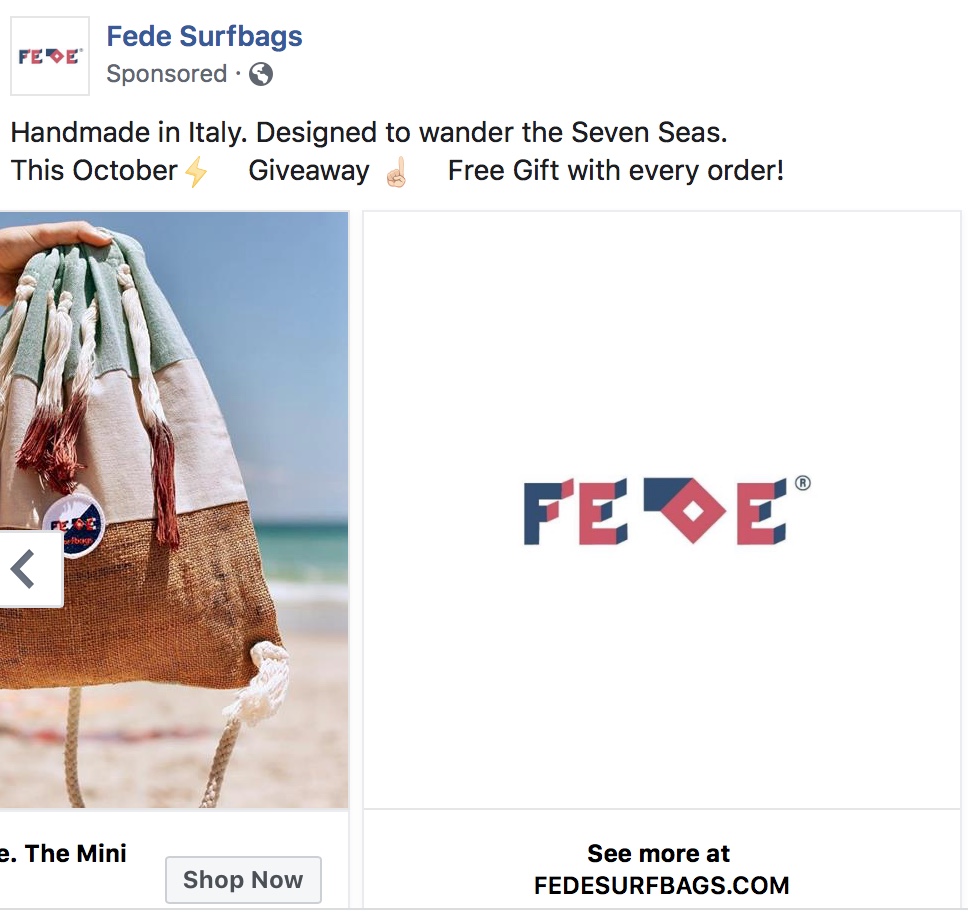Image resolution: width=968 pixels, height=914 pixels.
Task: Click the pointing finger emoji in post
Action: [x=396, y=172]
